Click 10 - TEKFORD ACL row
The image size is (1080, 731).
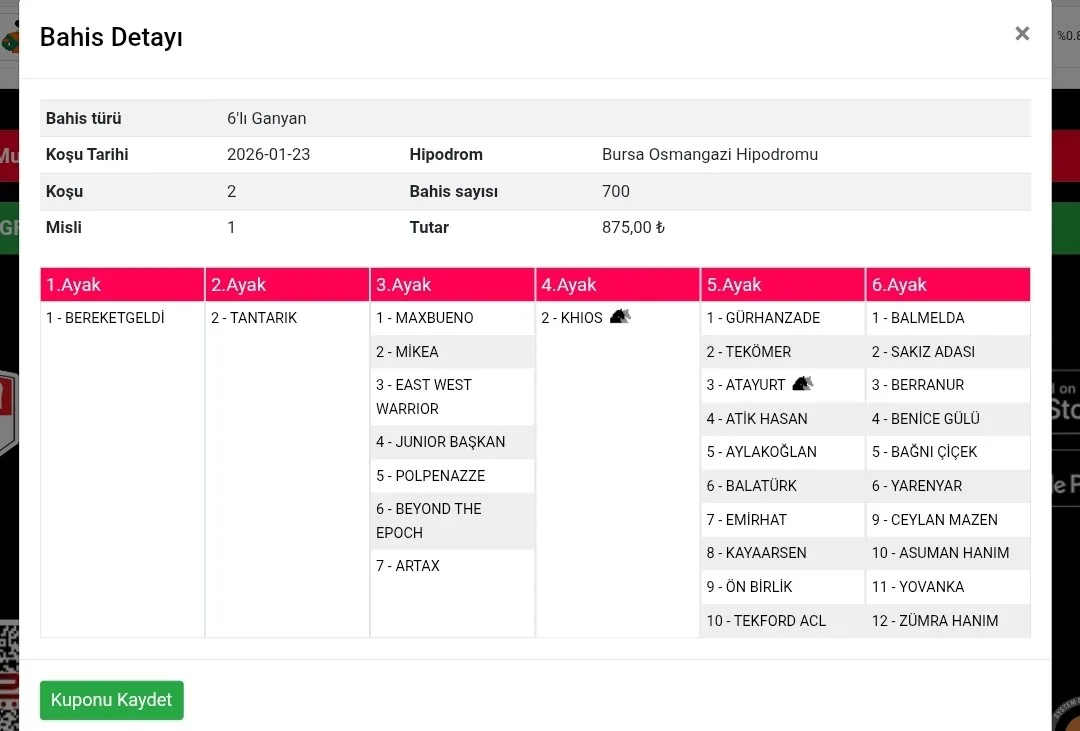766,621
